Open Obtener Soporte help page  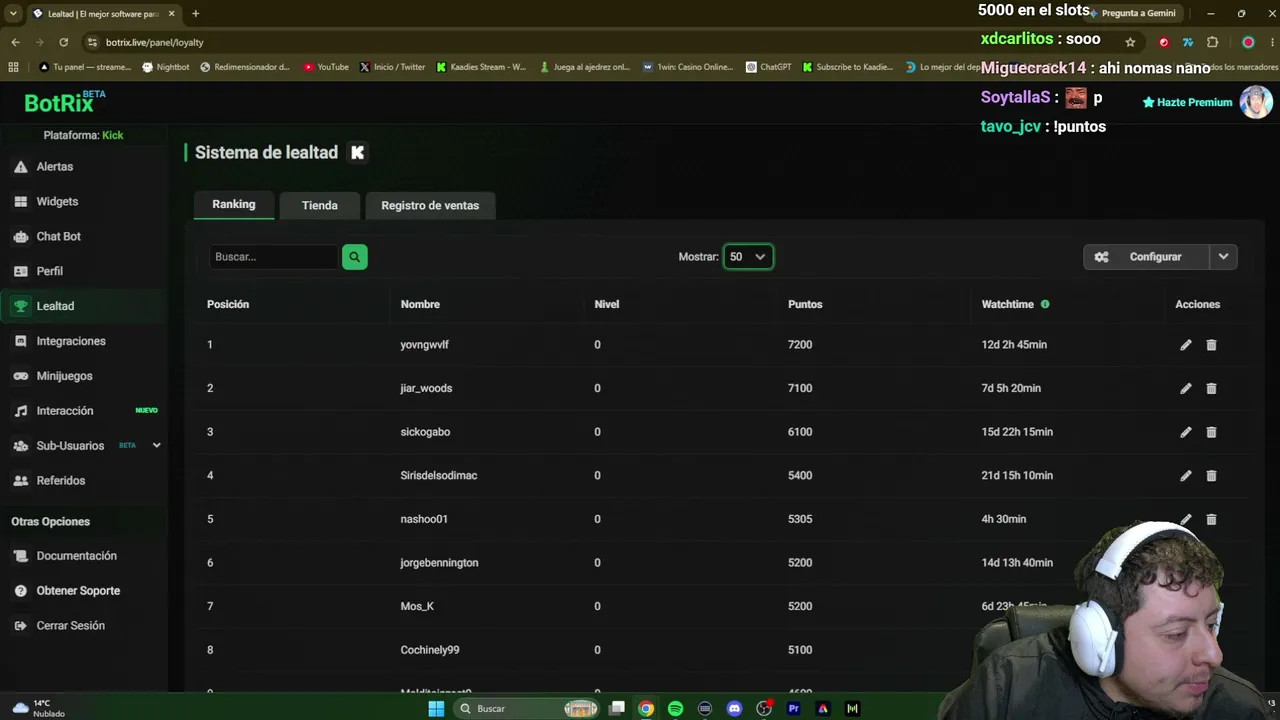78,591
